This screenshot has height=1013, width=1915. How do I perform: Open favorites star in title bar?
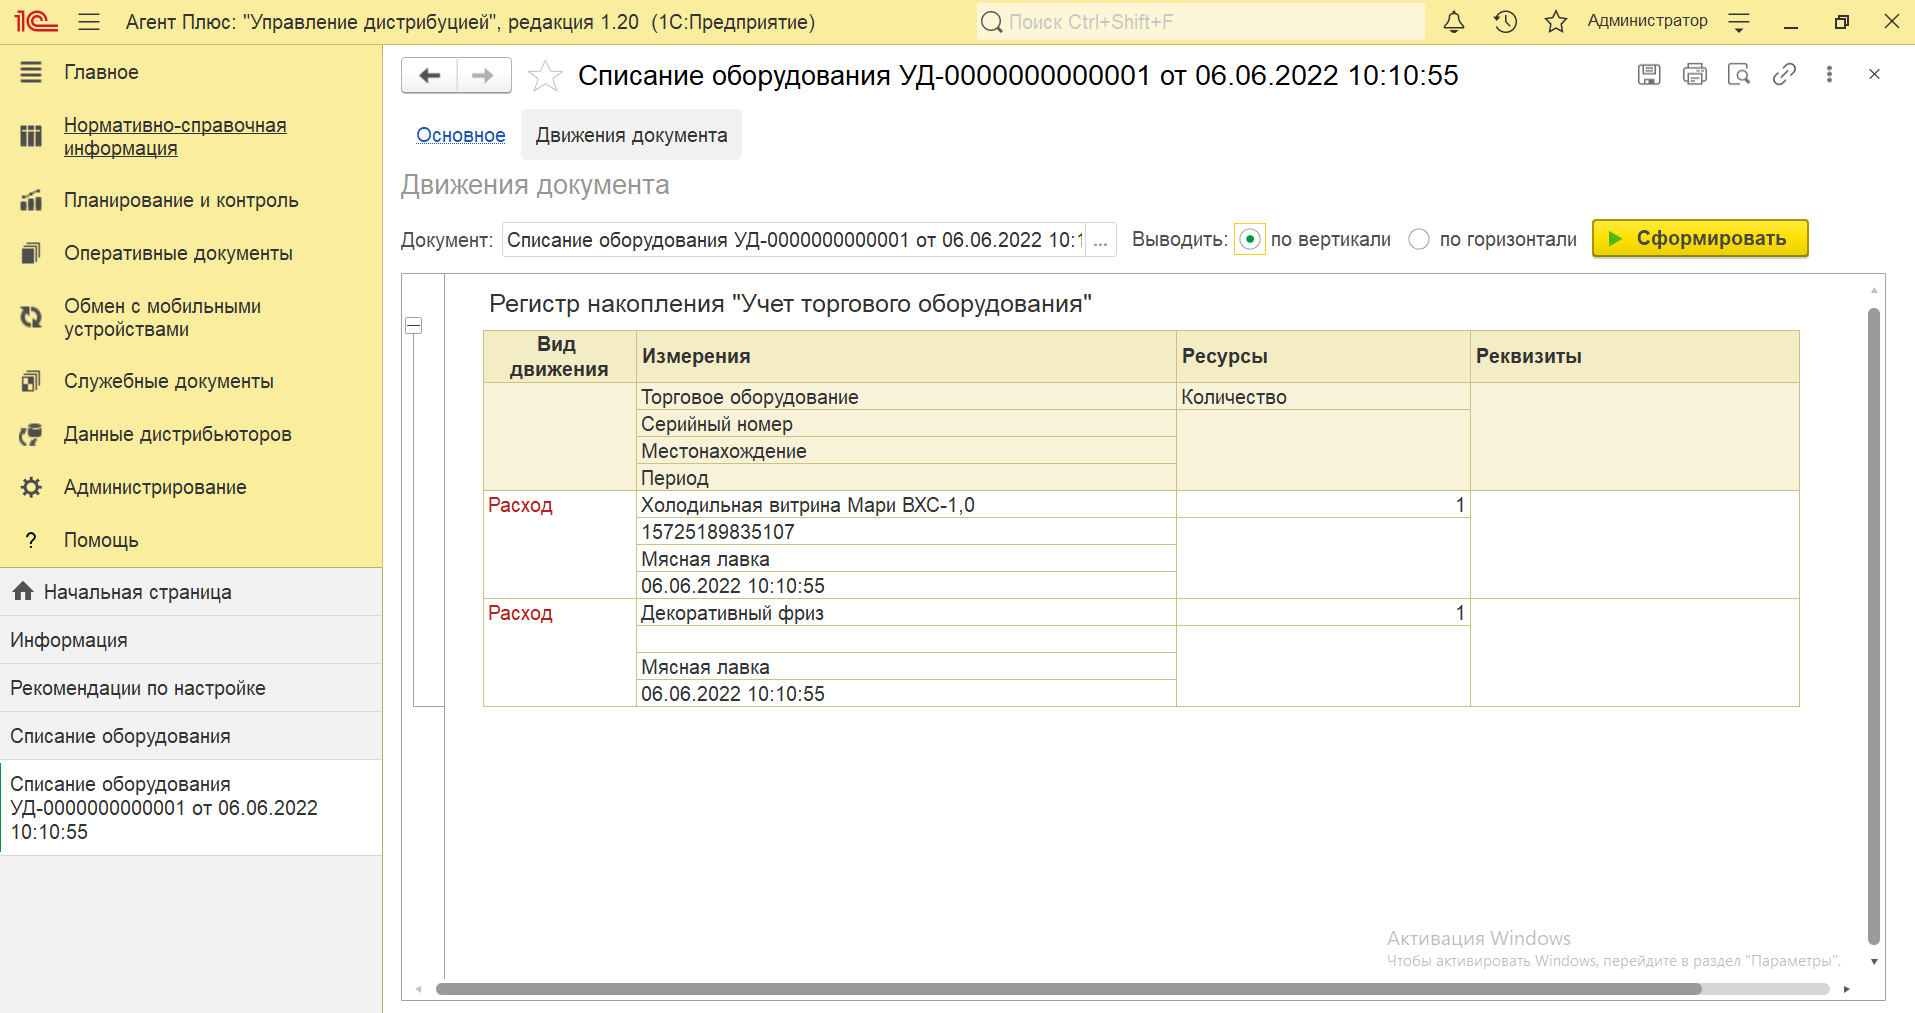point(1556,22)
